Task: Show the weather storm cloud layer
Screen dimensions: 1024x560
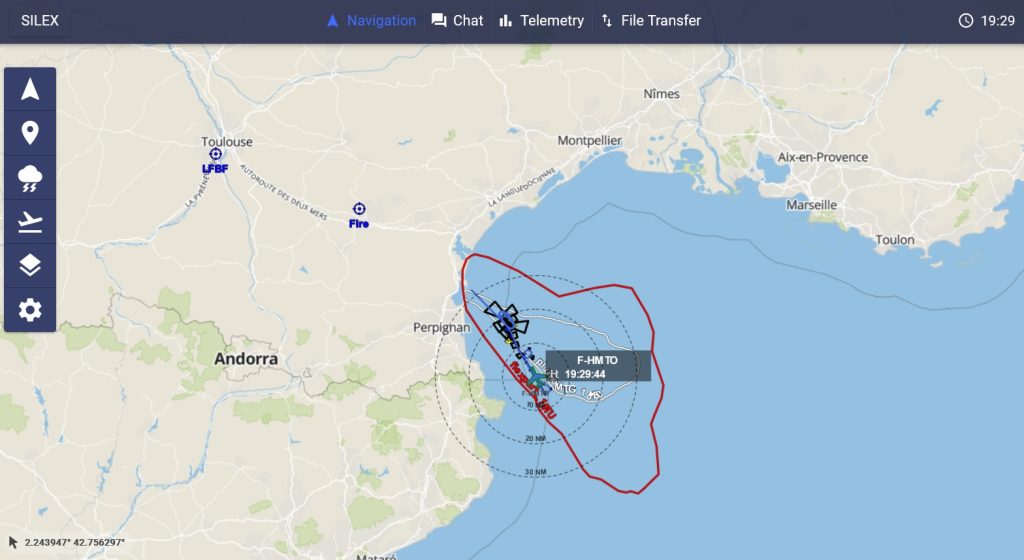Action: 30,178
